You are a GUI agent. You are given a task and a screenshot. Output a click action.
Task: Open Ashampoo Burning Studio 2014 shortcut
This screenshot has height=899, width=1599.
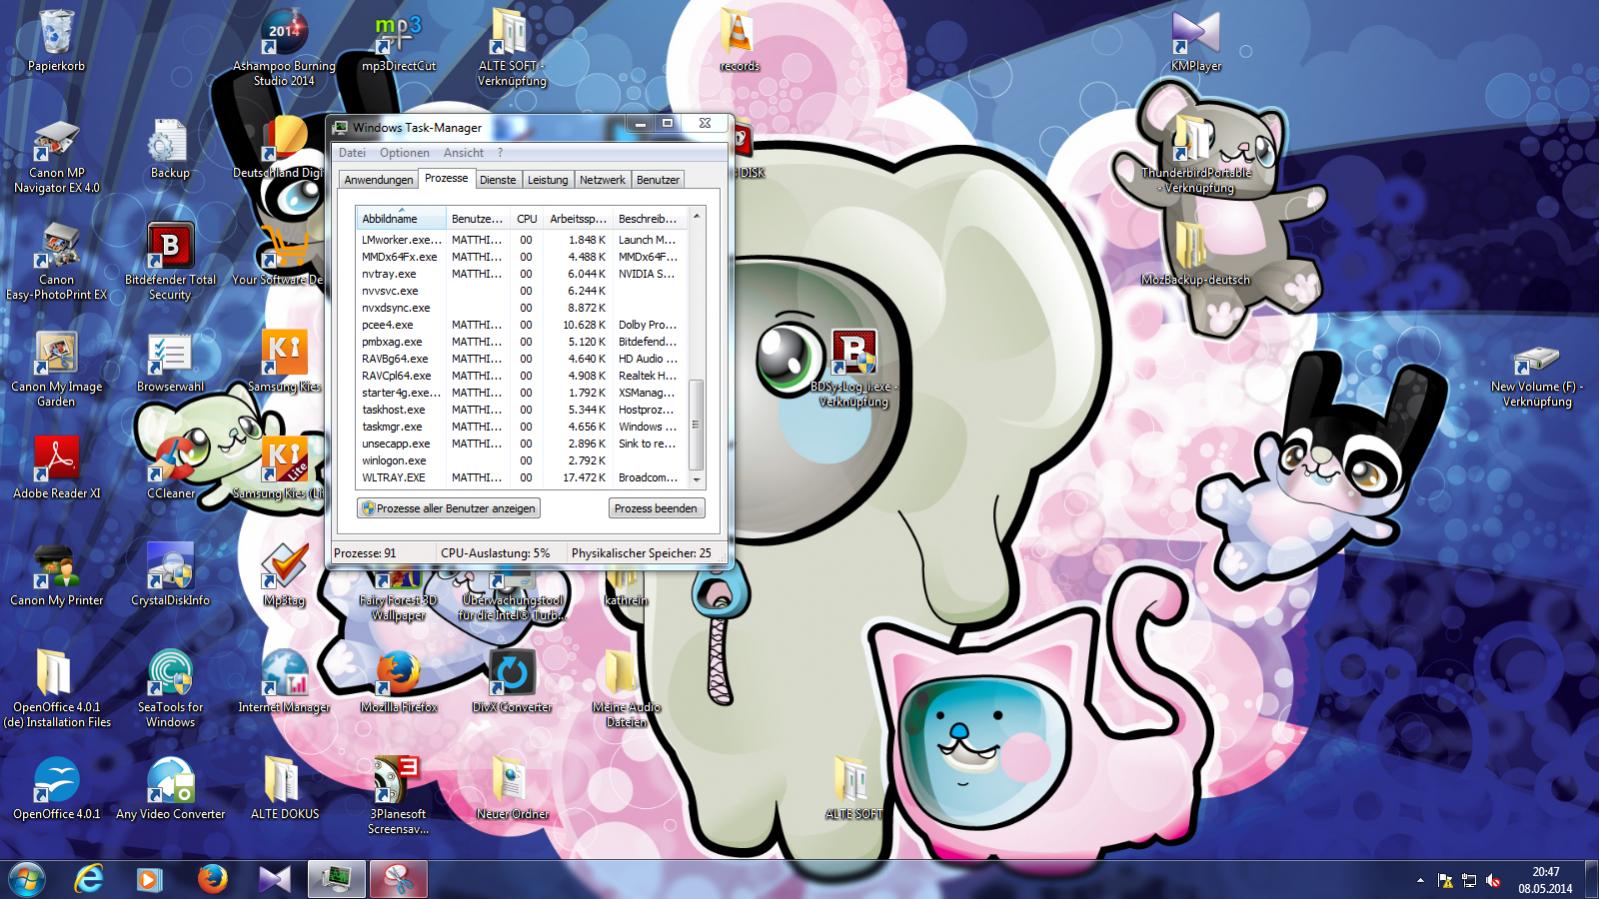point(284,48)
